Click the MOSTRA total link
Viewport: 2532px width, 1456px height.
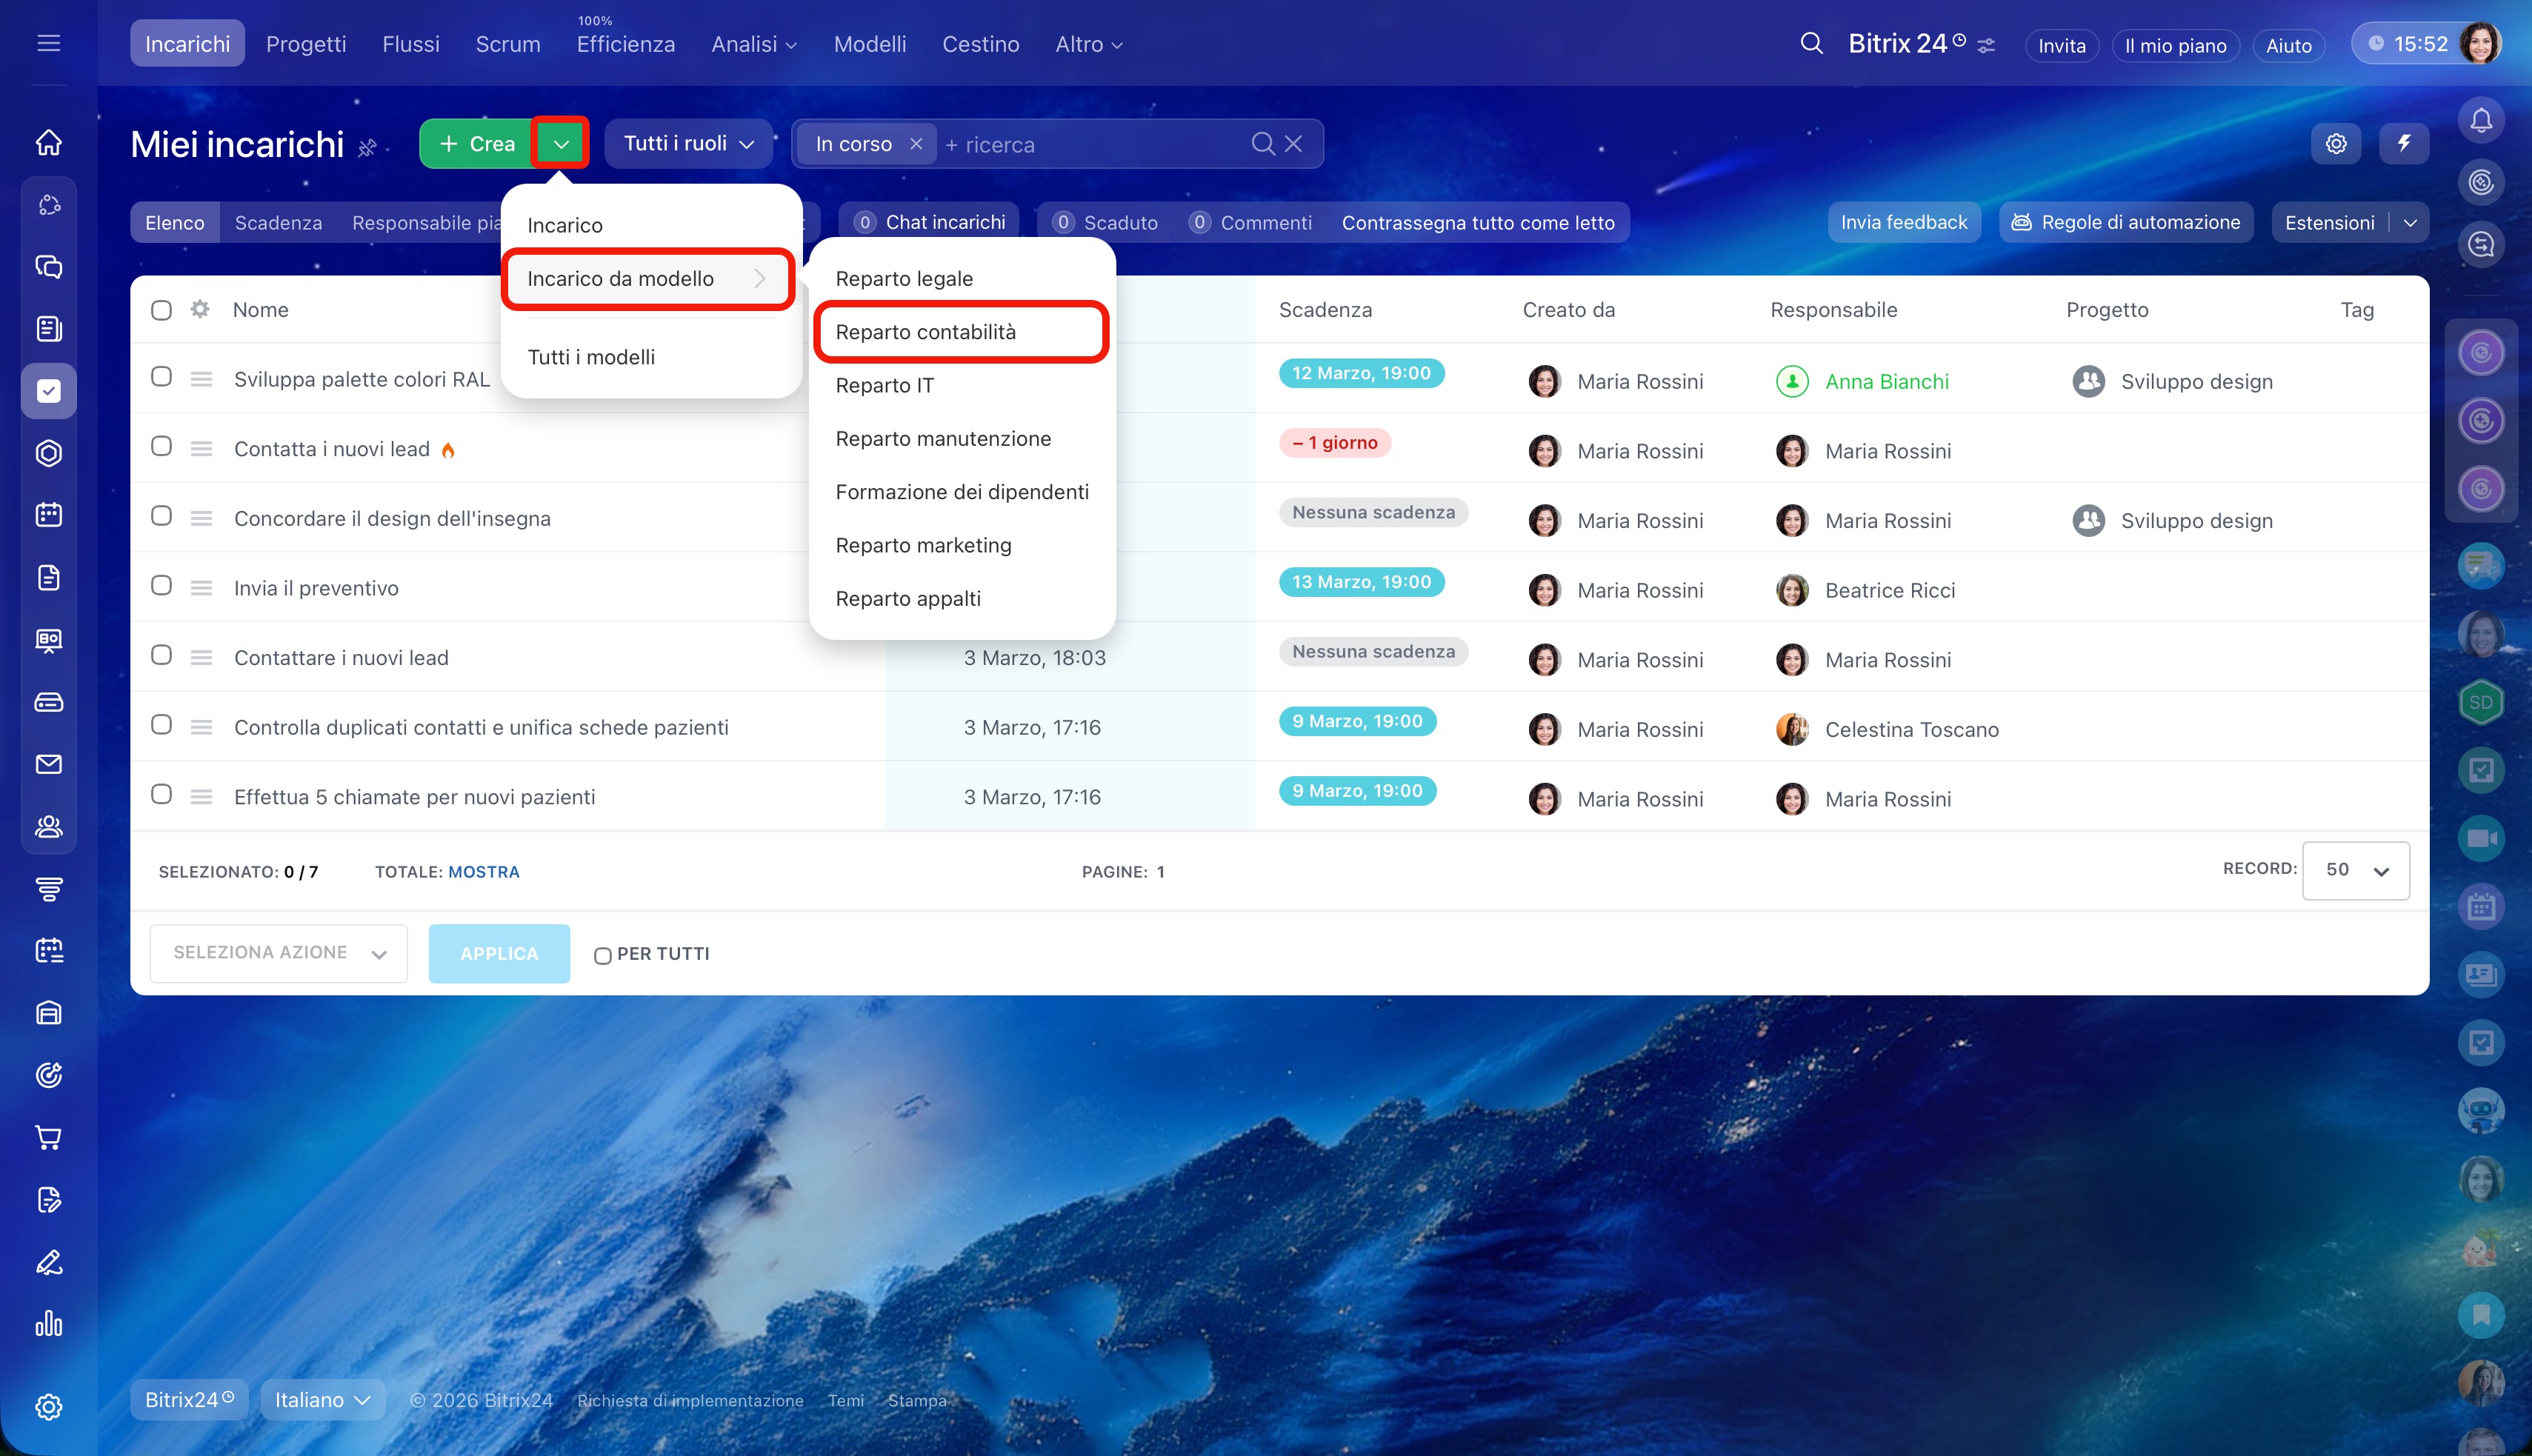(x=483, y=872)
